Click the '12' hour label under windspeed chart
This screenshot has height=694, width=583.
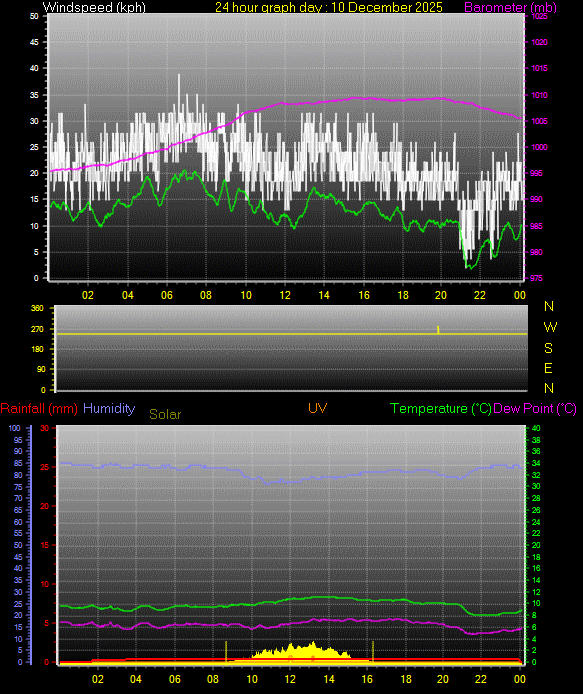pos(285,295)
